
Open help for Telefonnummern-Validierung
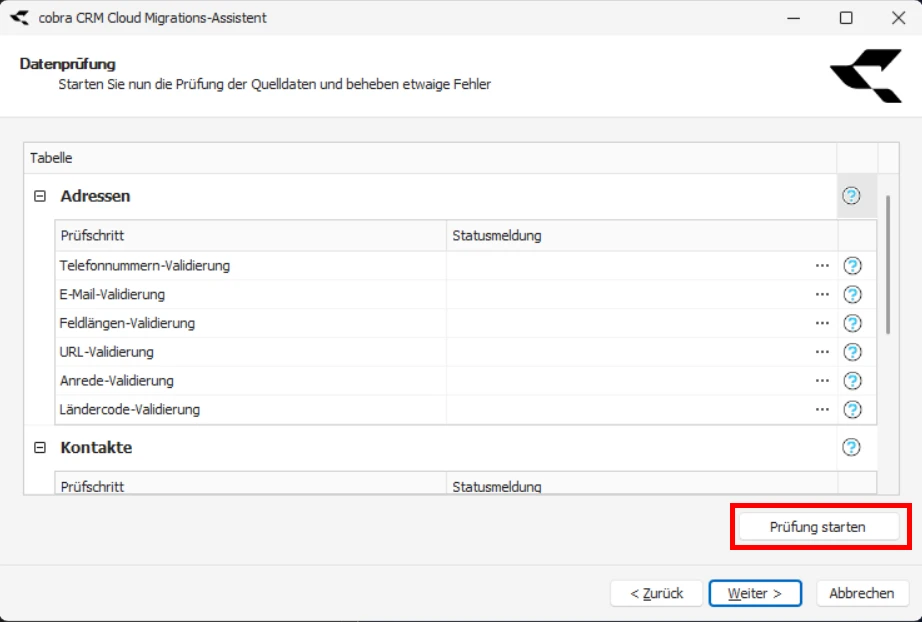pyautogui.click(x=852, y=265)
